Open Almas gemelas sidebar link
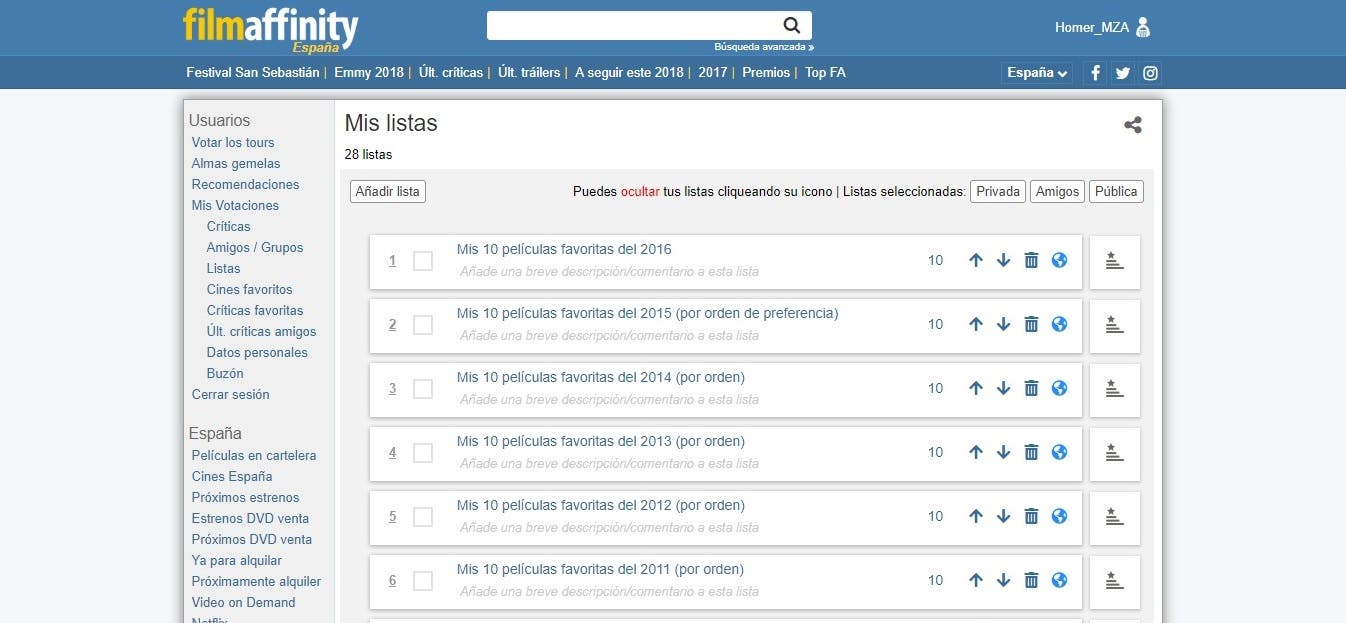This screenshot has width=1346, height=623. [x=236, y=163]
